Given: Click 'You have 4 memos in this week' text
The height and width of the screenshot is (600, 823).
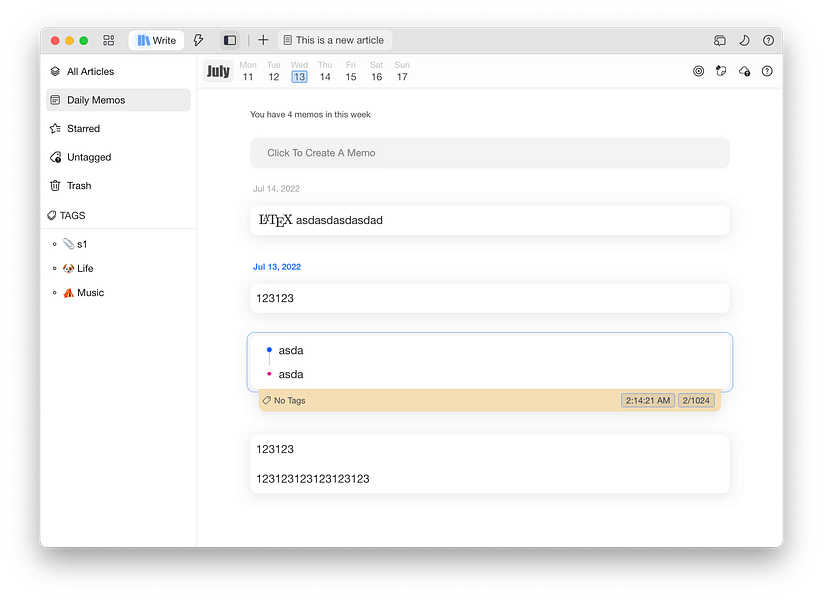Looking at the screenshot, I should pyautogui.click(x=310, y=114).
